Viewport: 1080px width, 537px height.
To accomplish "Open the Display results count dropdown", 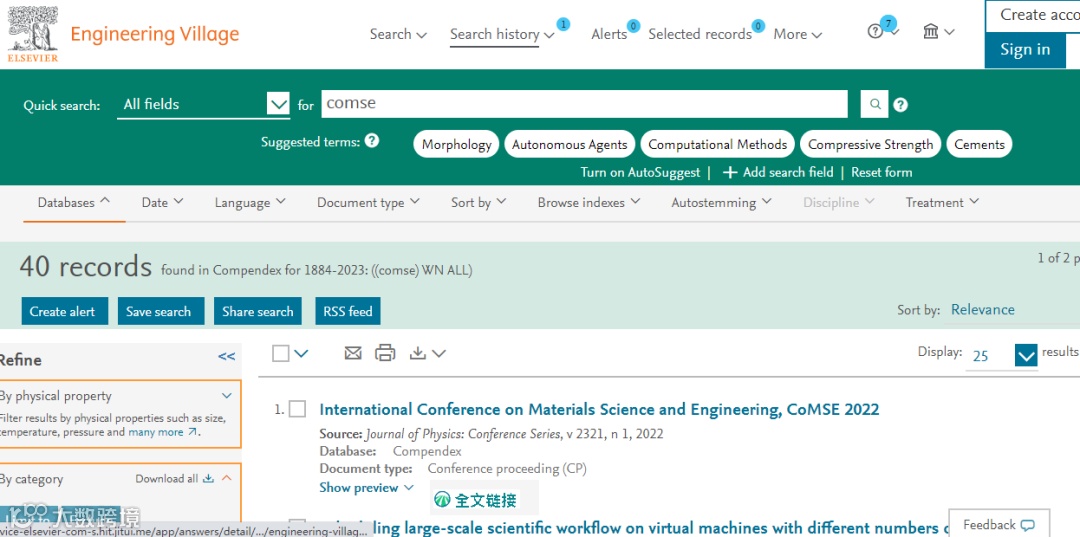I will 1026,355.
